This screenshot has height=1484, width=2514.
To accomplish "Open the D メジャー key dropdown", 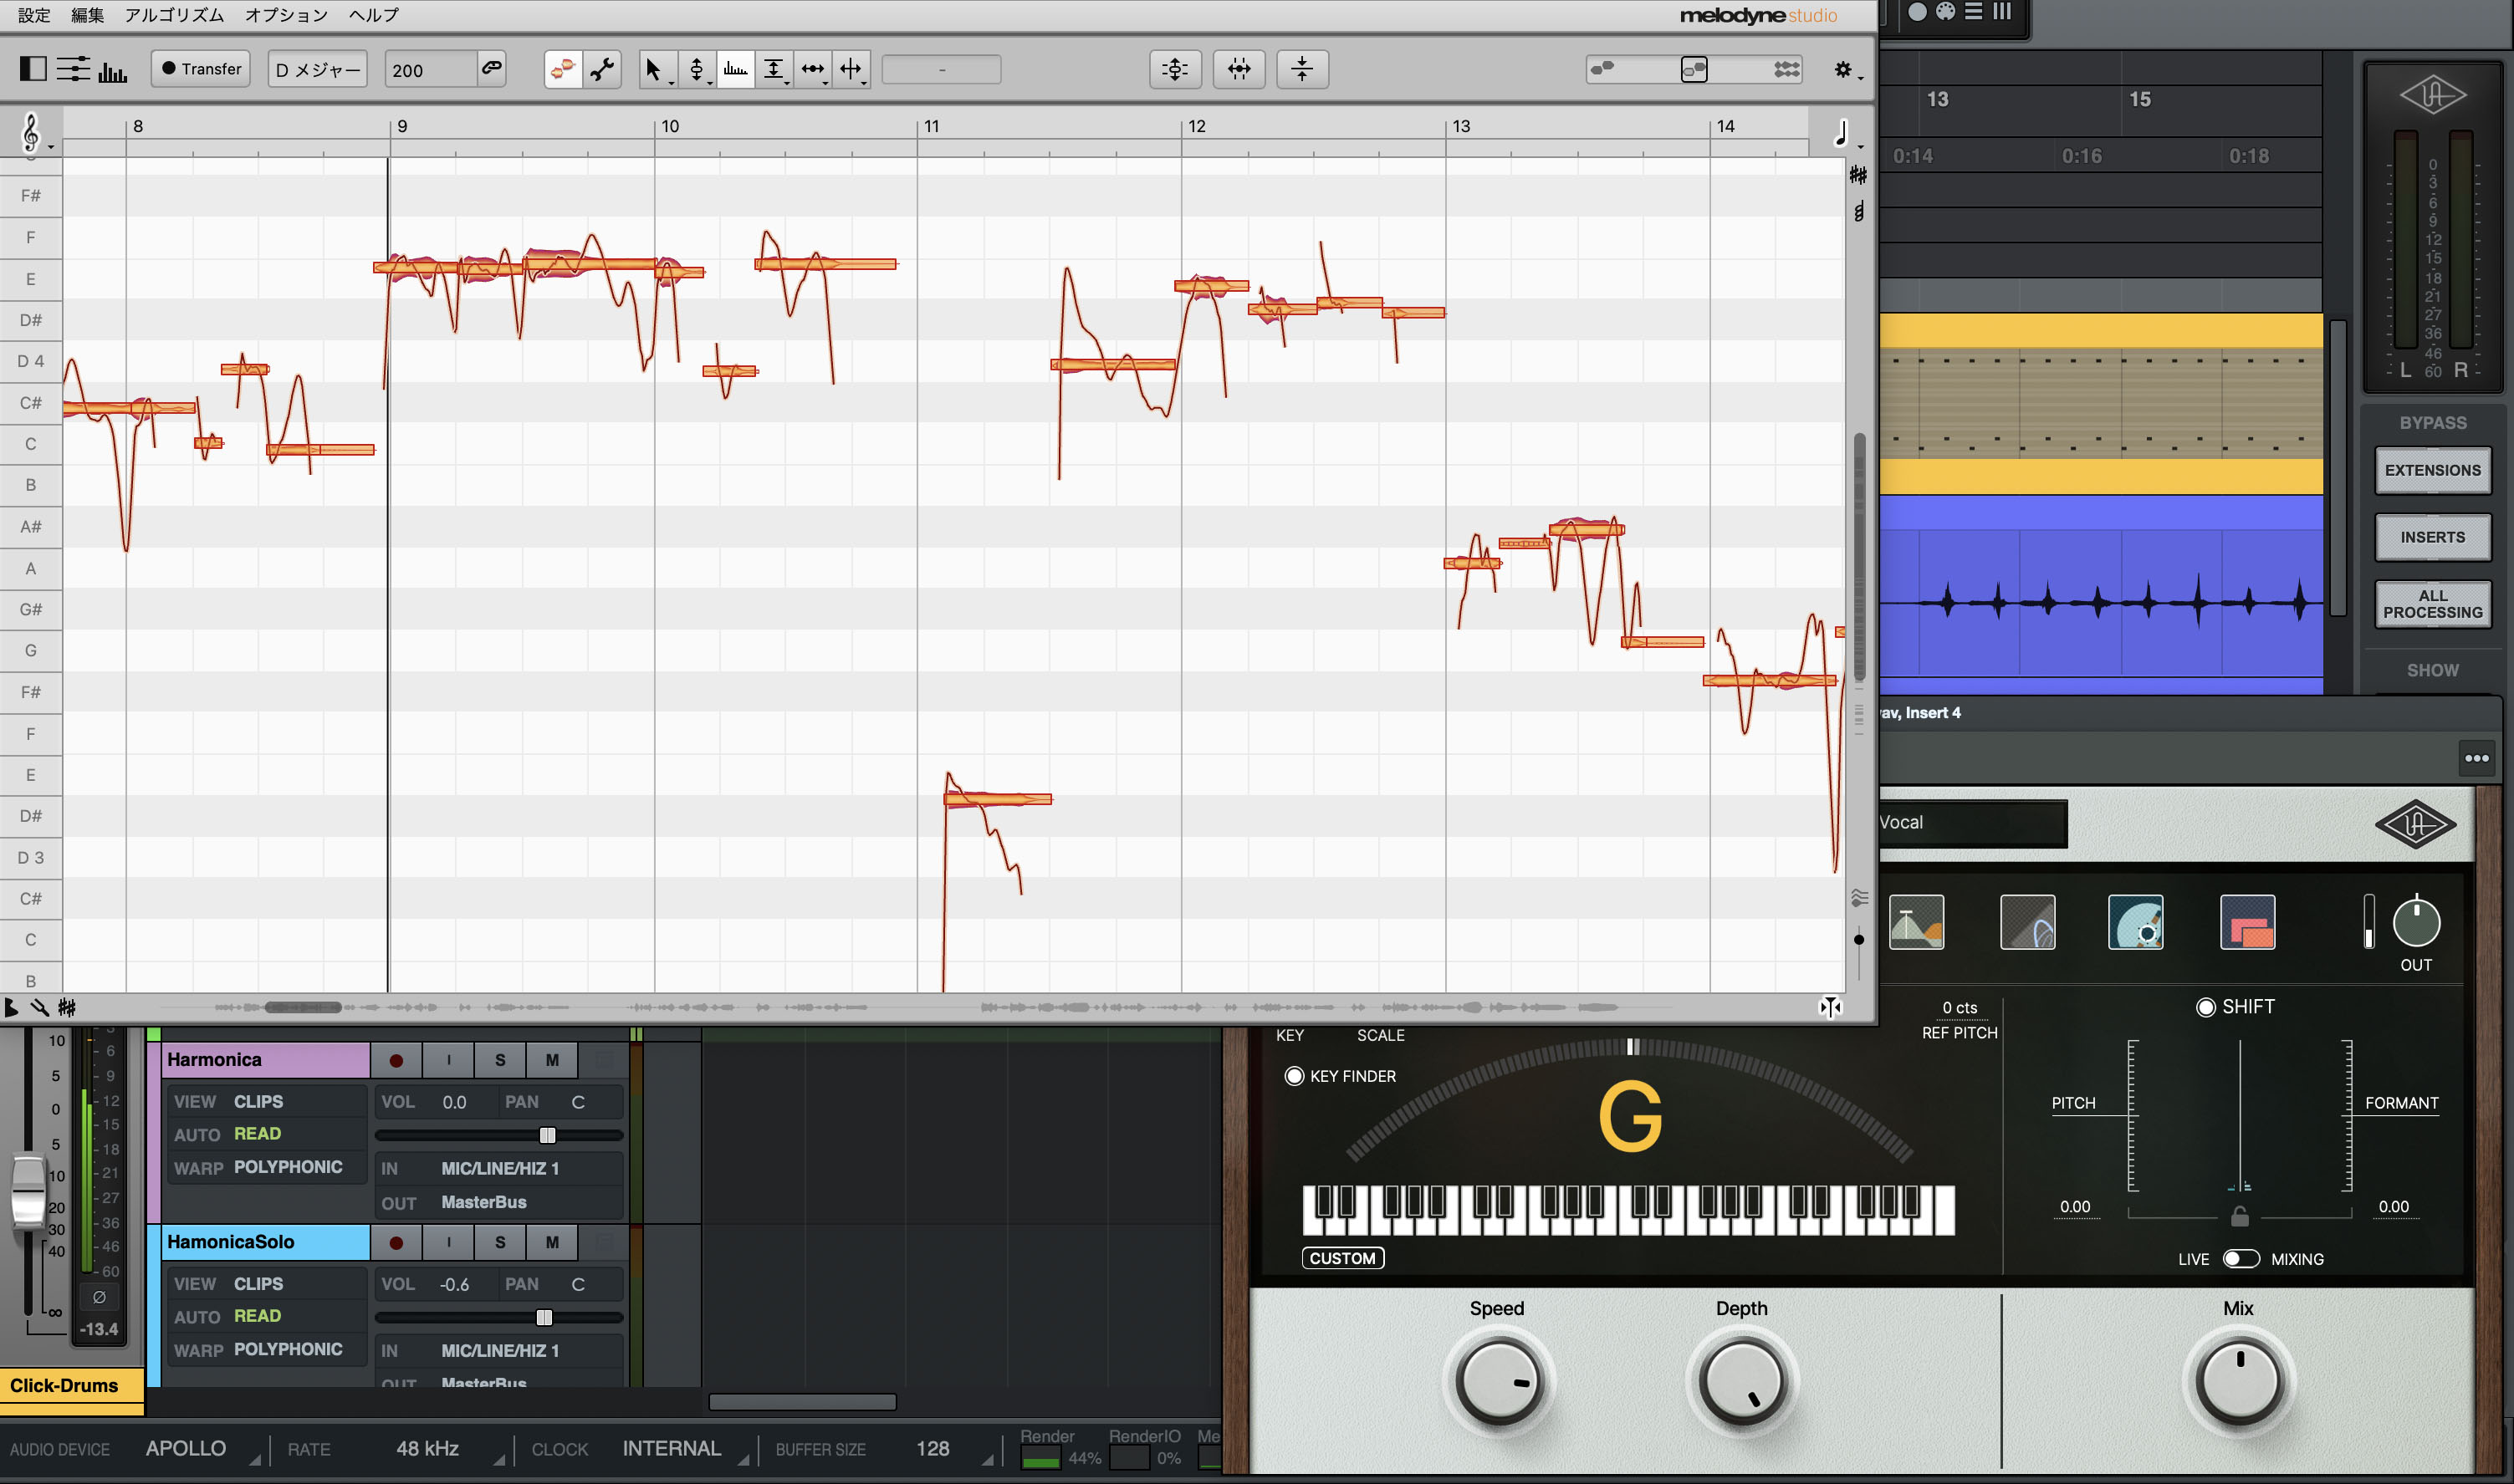I will pyautogui.click(x=317, y=70).
